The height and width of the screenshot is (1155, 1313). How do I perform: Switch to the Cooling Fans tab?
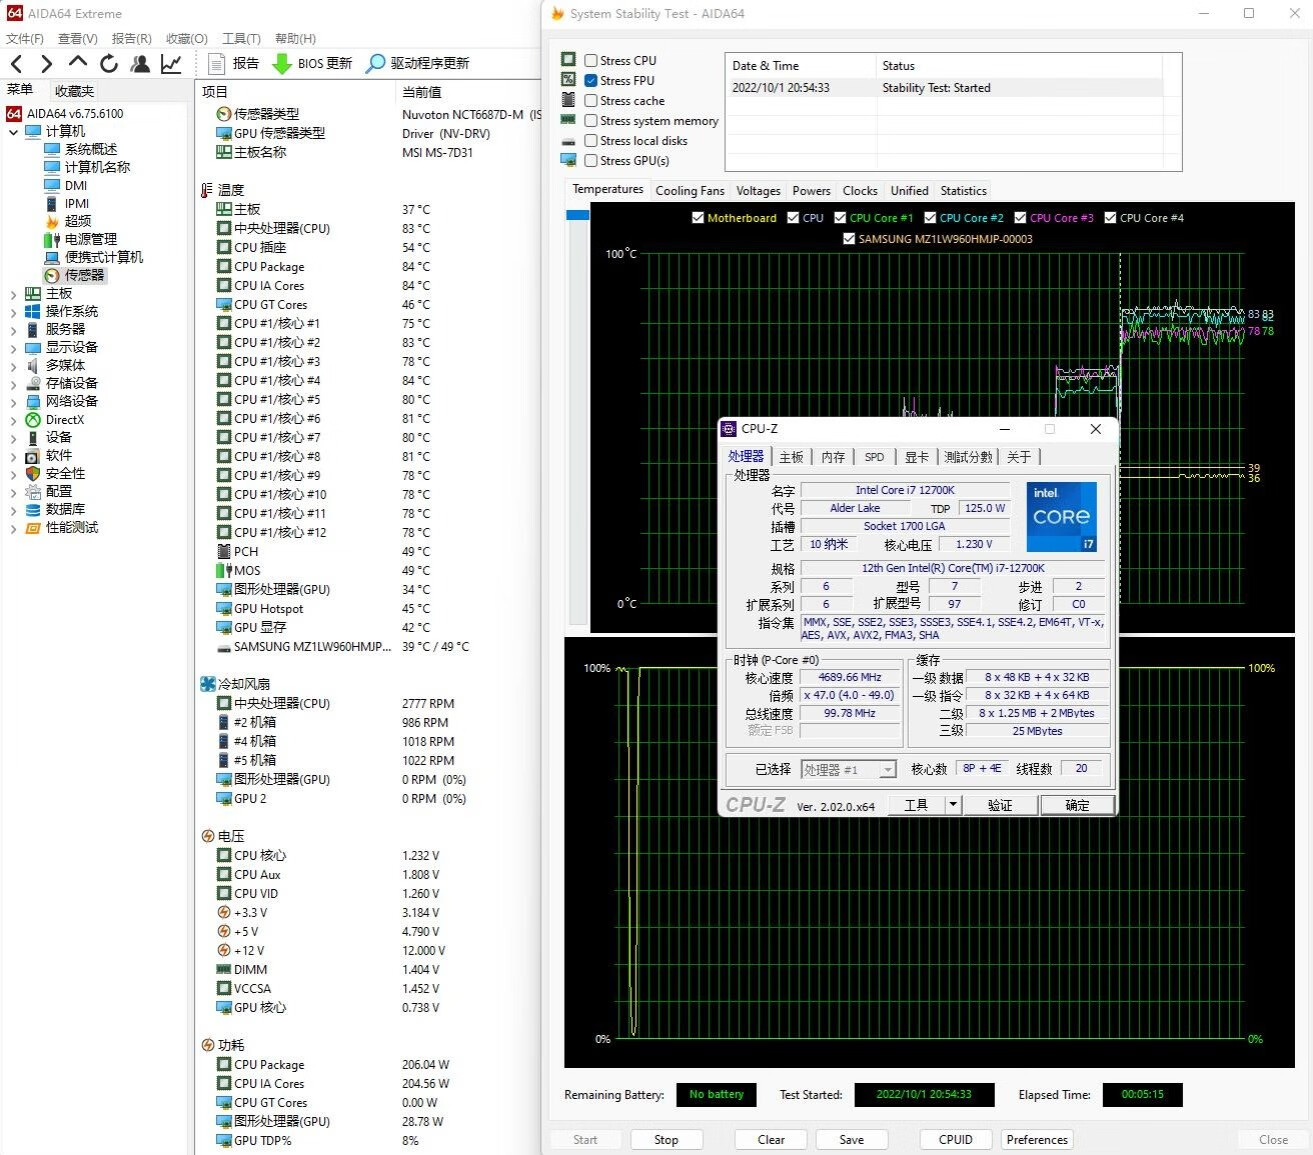click(689, 191)
